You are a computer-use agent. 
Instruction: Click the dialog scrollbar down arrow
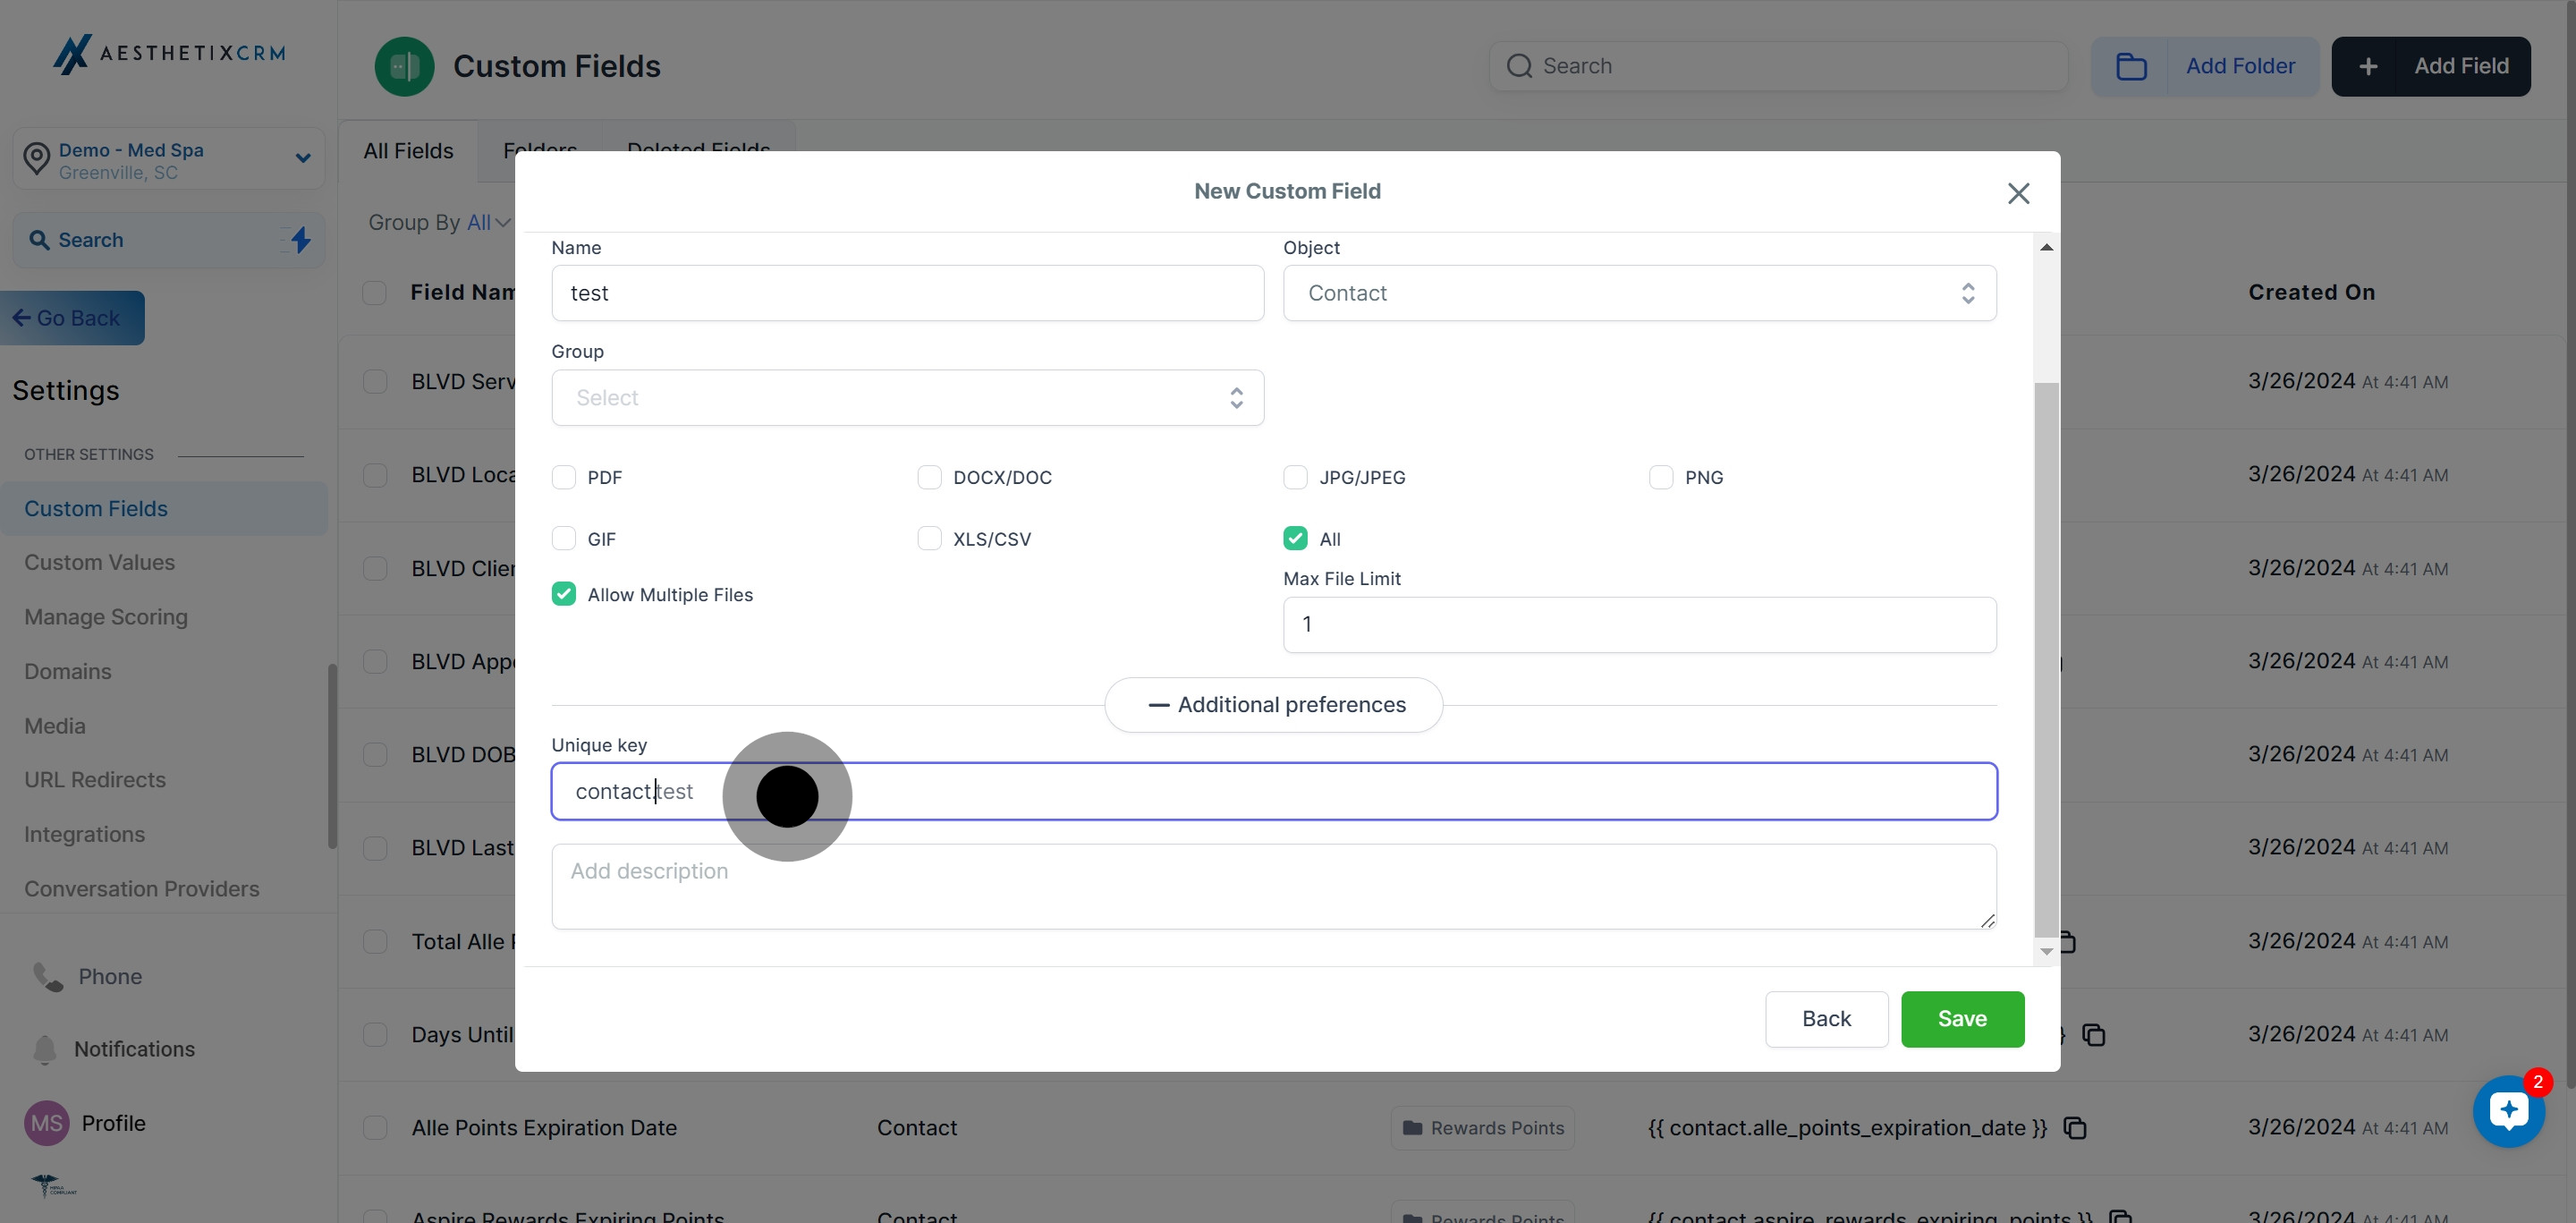point(2046,951)
